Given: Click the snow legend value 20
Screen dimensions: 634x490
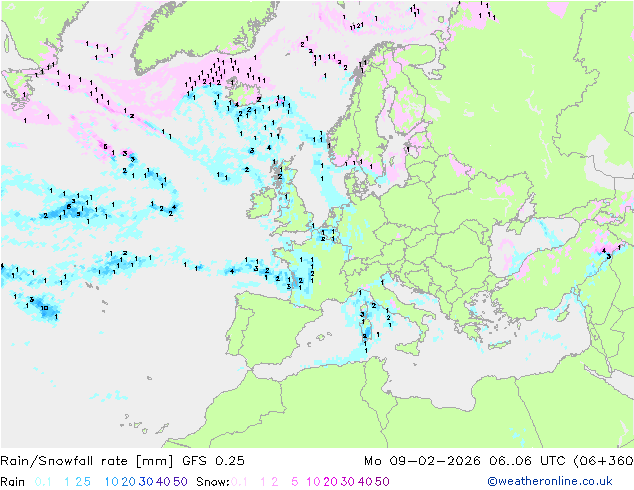Looking at the screenshot, I should (330, 482).
